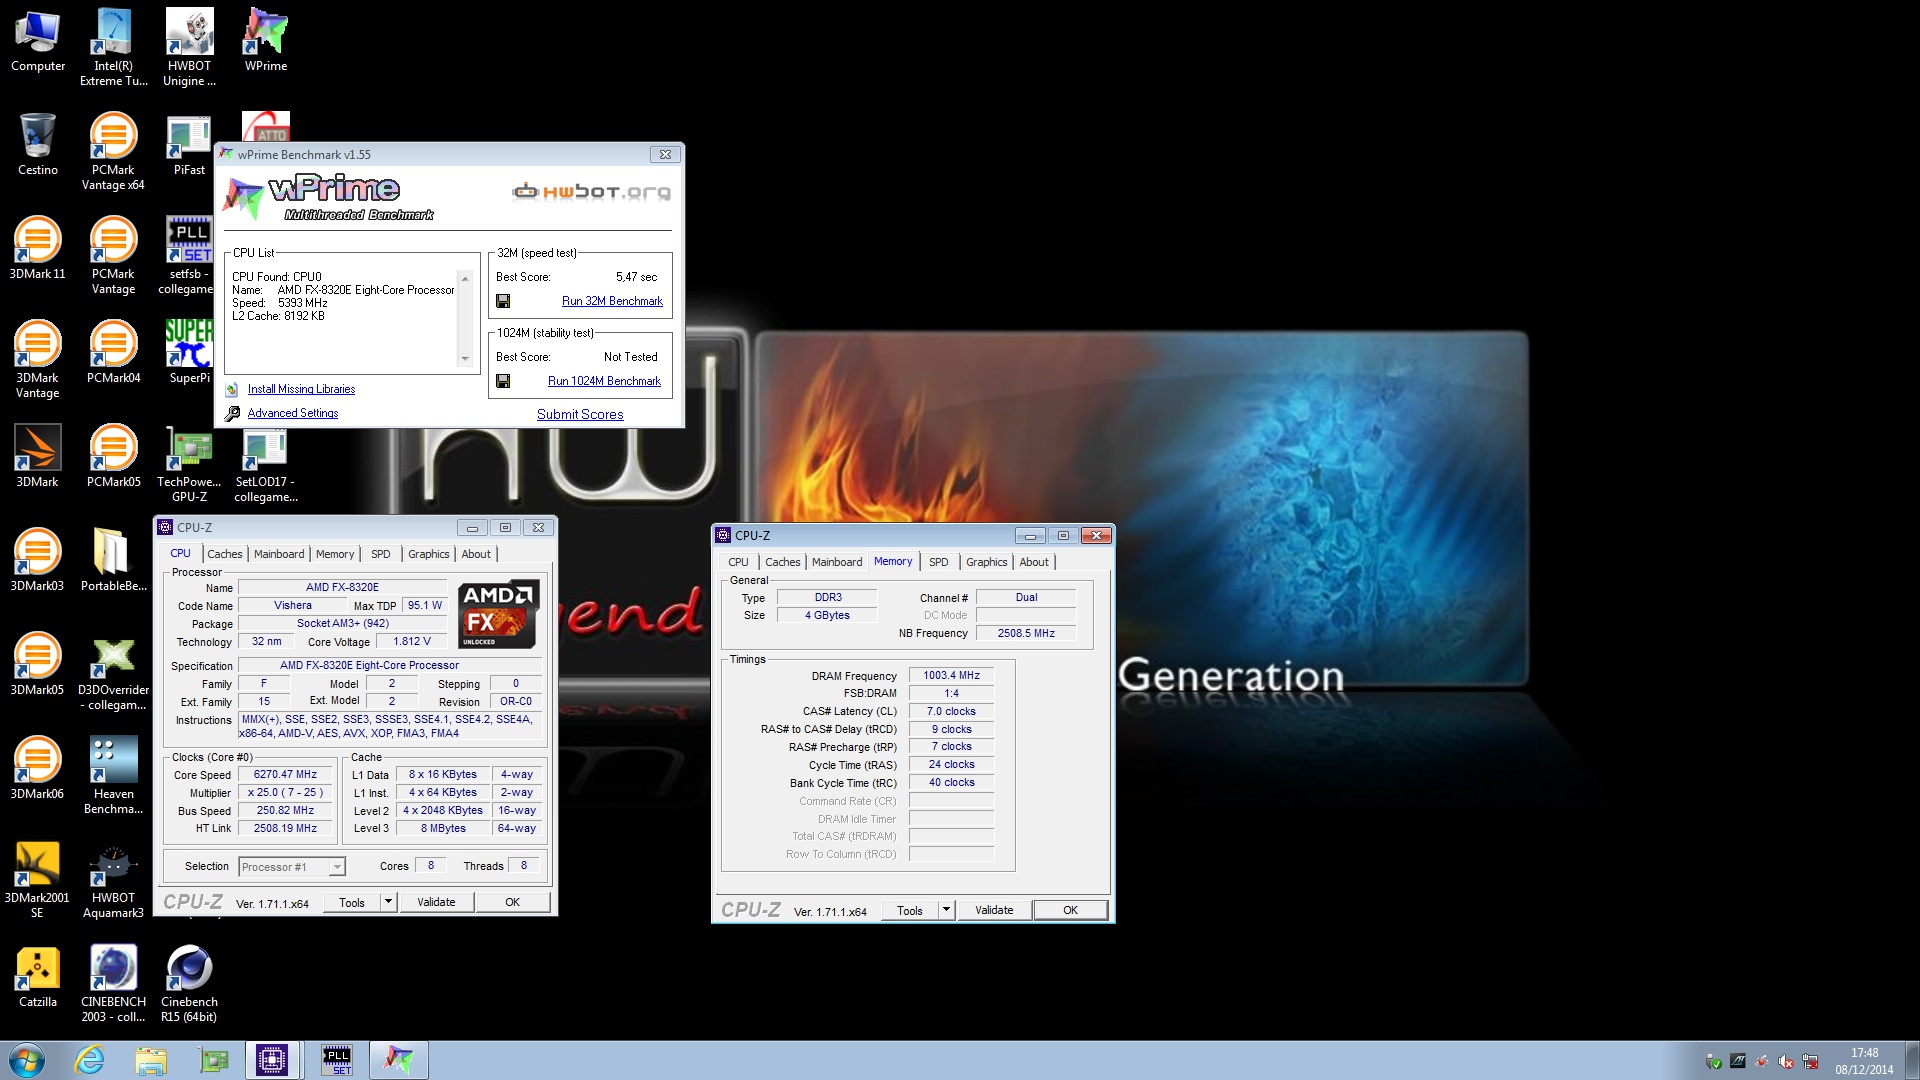This screenshot has height=1080, width=1920.
Task: Open the Computer desktop icon
Action: (38, 40)
